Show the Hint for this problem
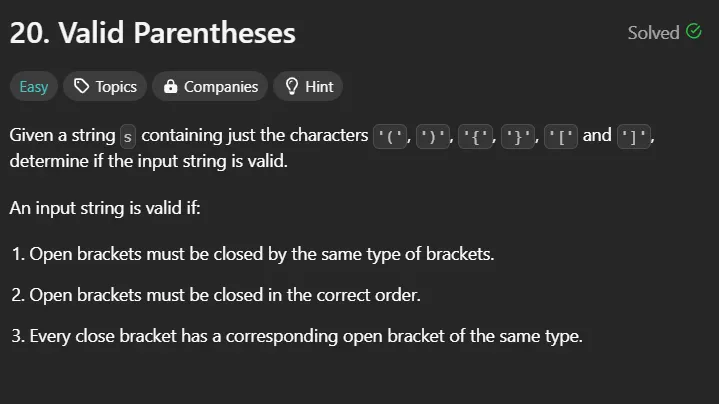This screenshot has width=719, height=404. coord(308,86)
